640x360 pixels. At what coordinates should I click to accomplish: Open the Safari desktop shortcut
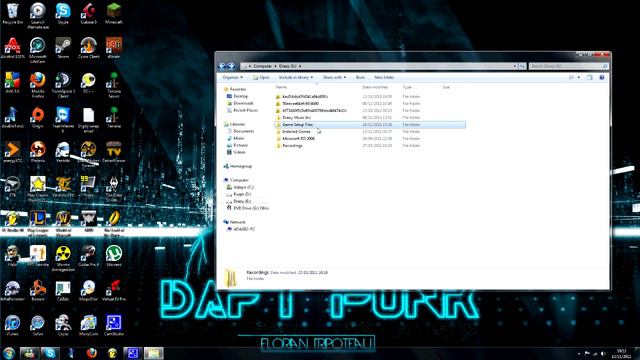[x=38, y=325]
